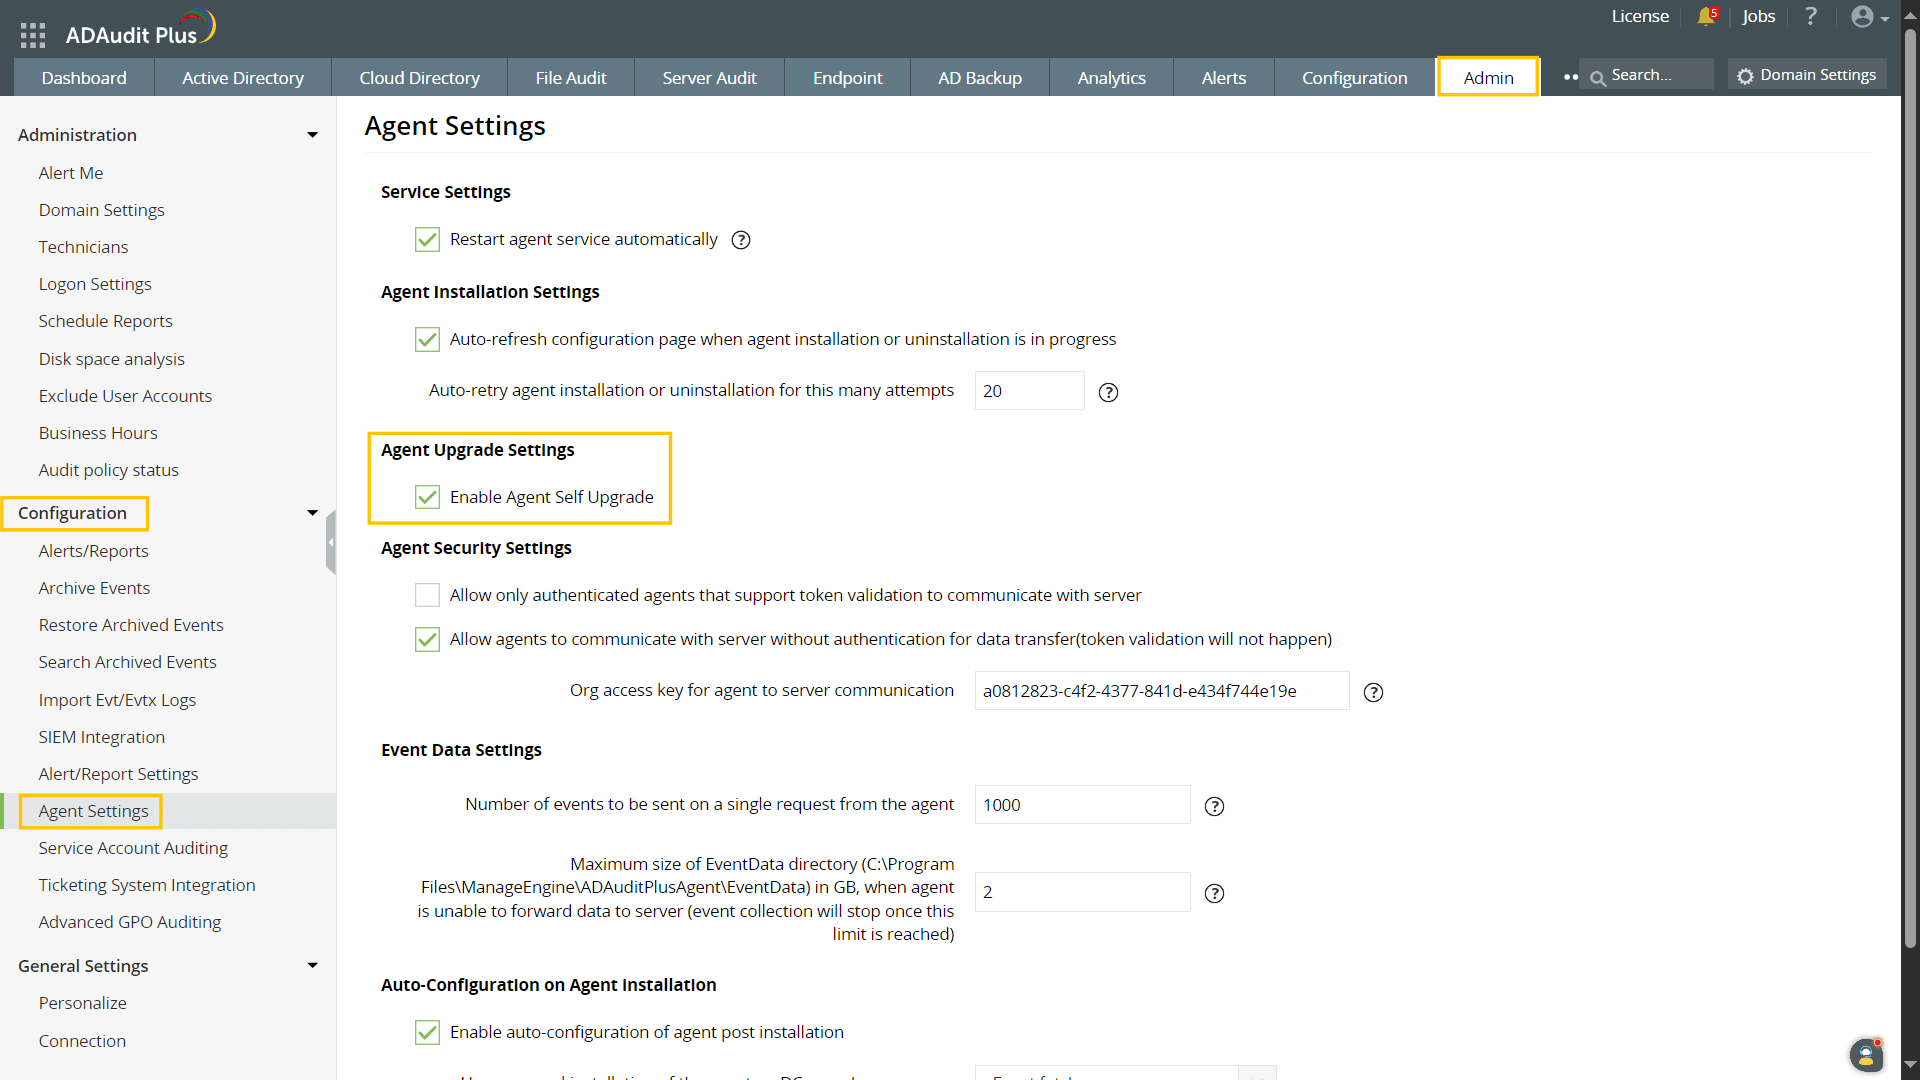Collapse the Configuration sidebar section arrow
The width and height of the screenshot is (1920, 1080).
pos(313,513)
